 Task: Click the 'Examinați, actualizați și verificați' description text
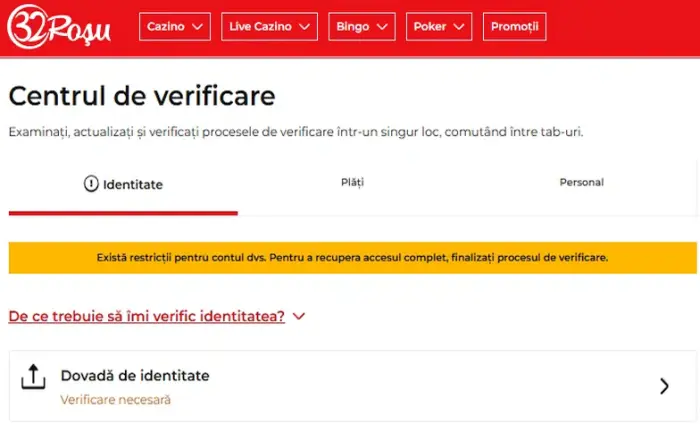pyautogui.click(x=296, y=132)
